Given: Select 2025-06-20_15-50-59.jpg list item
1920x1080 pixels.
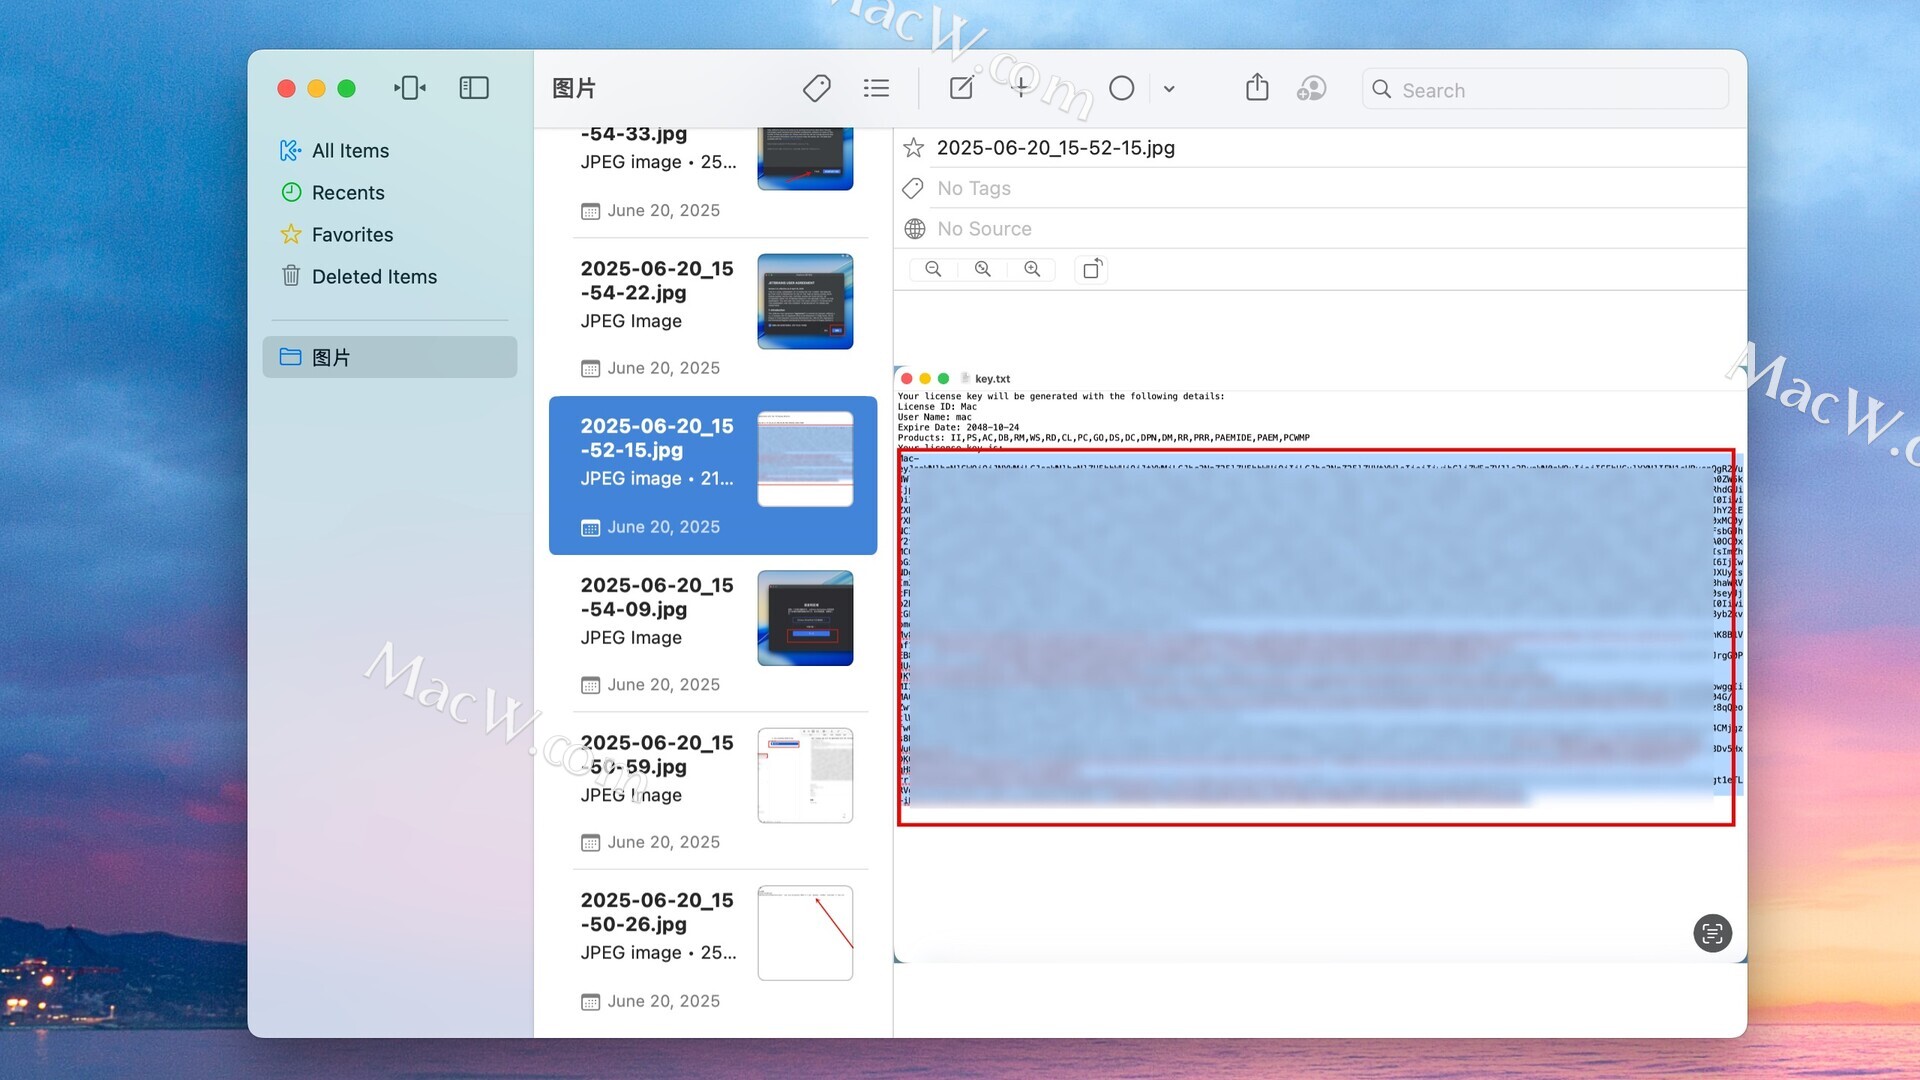Looking at the screenshot, I should (x=713, y=791).
